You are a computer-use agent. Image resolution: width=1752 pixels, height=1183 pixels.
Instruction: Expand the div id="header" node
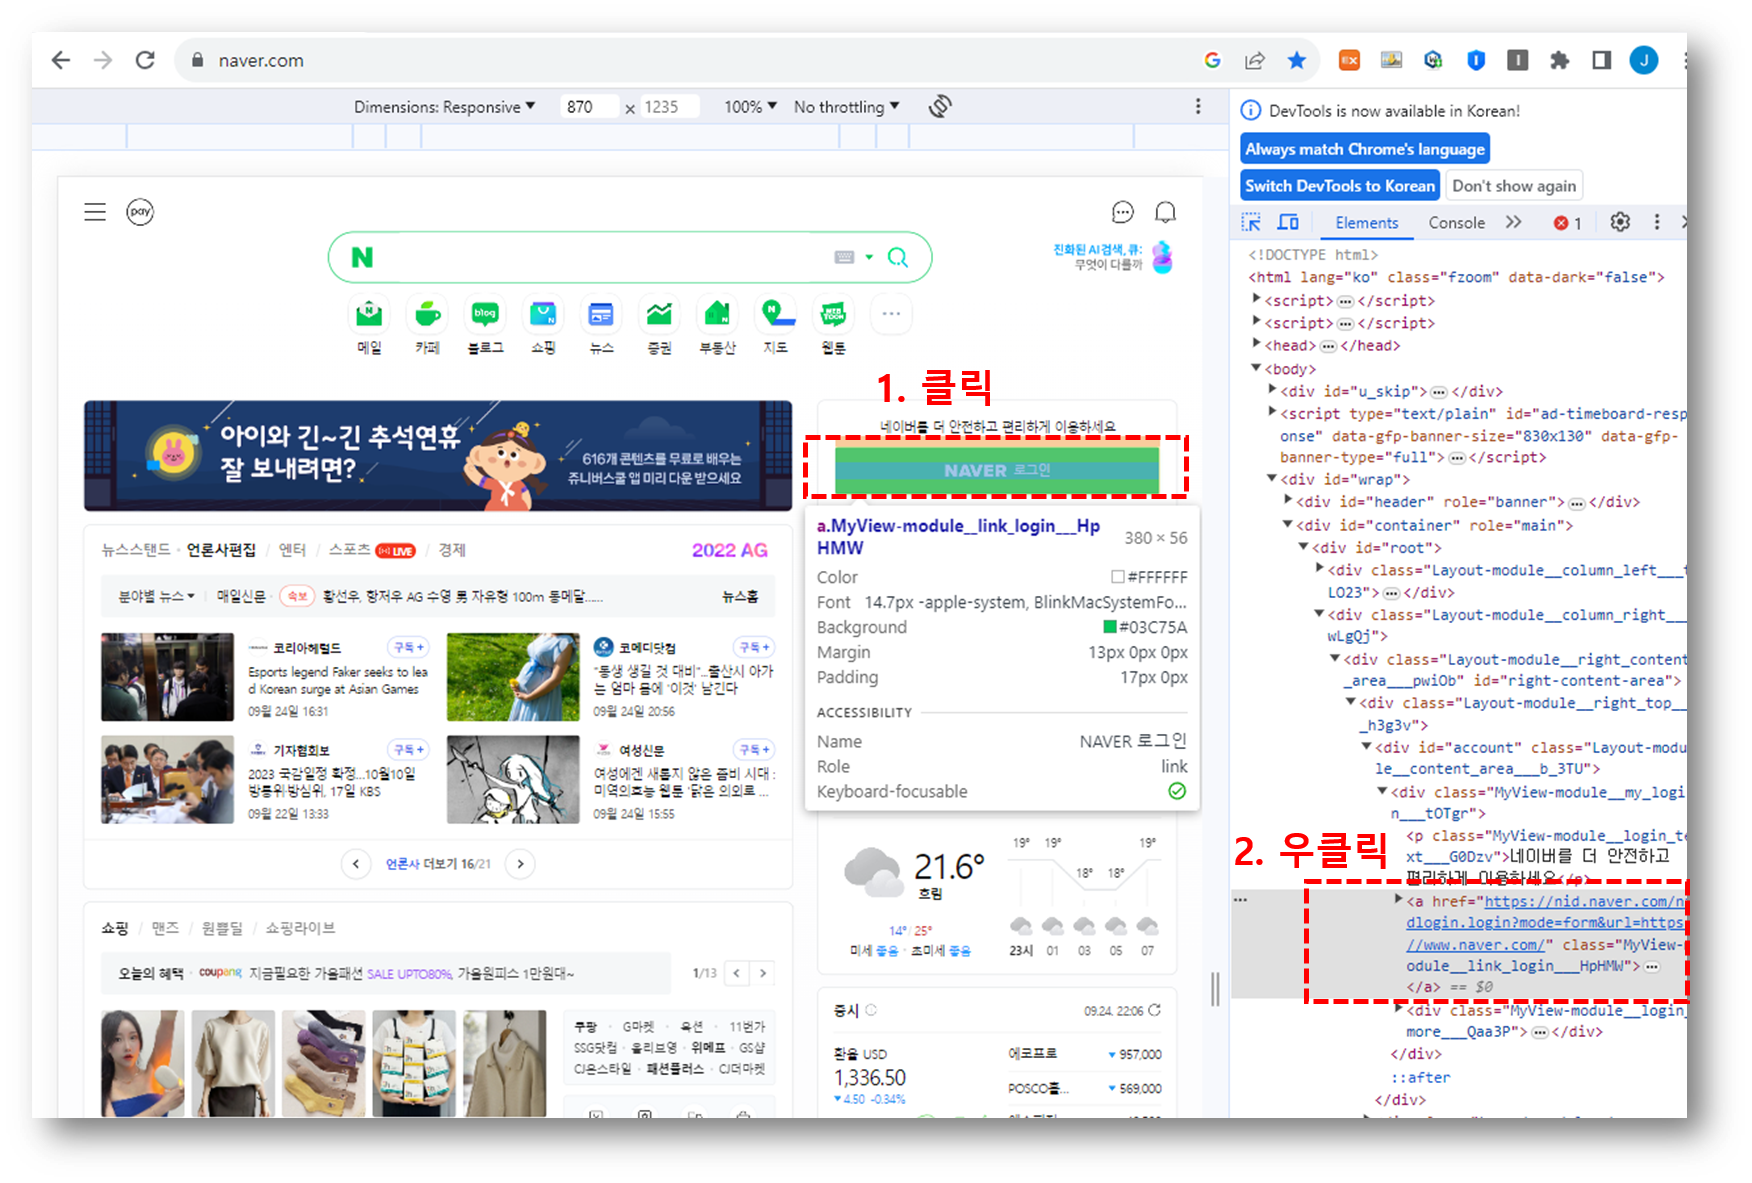tap(1289, 500)
